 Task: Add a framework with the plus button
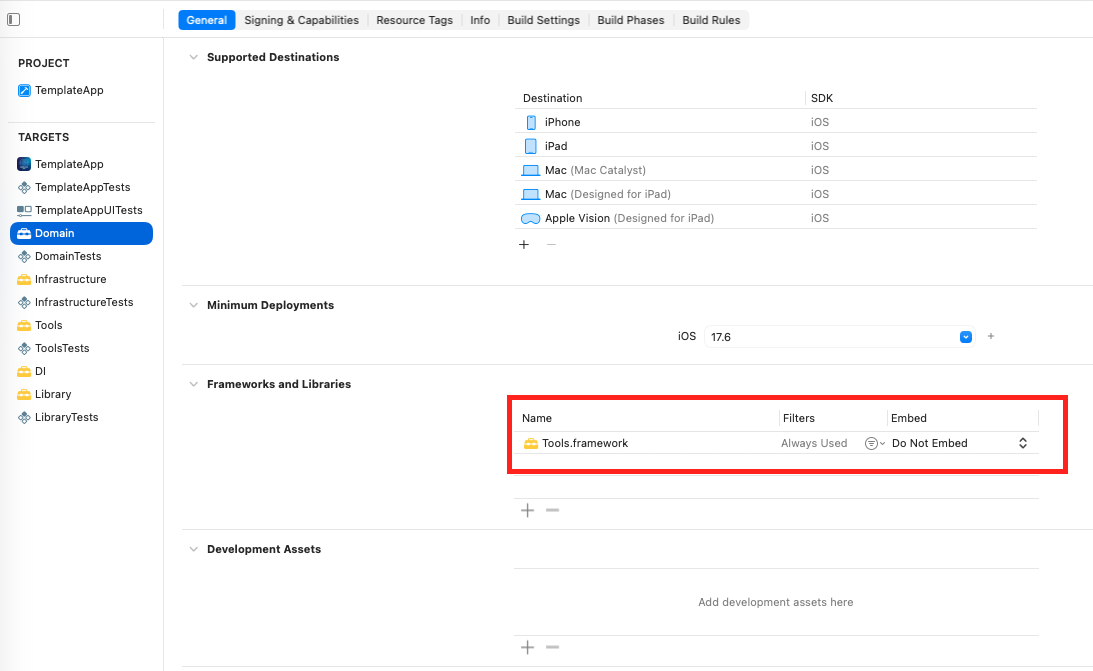click(528, 511)
